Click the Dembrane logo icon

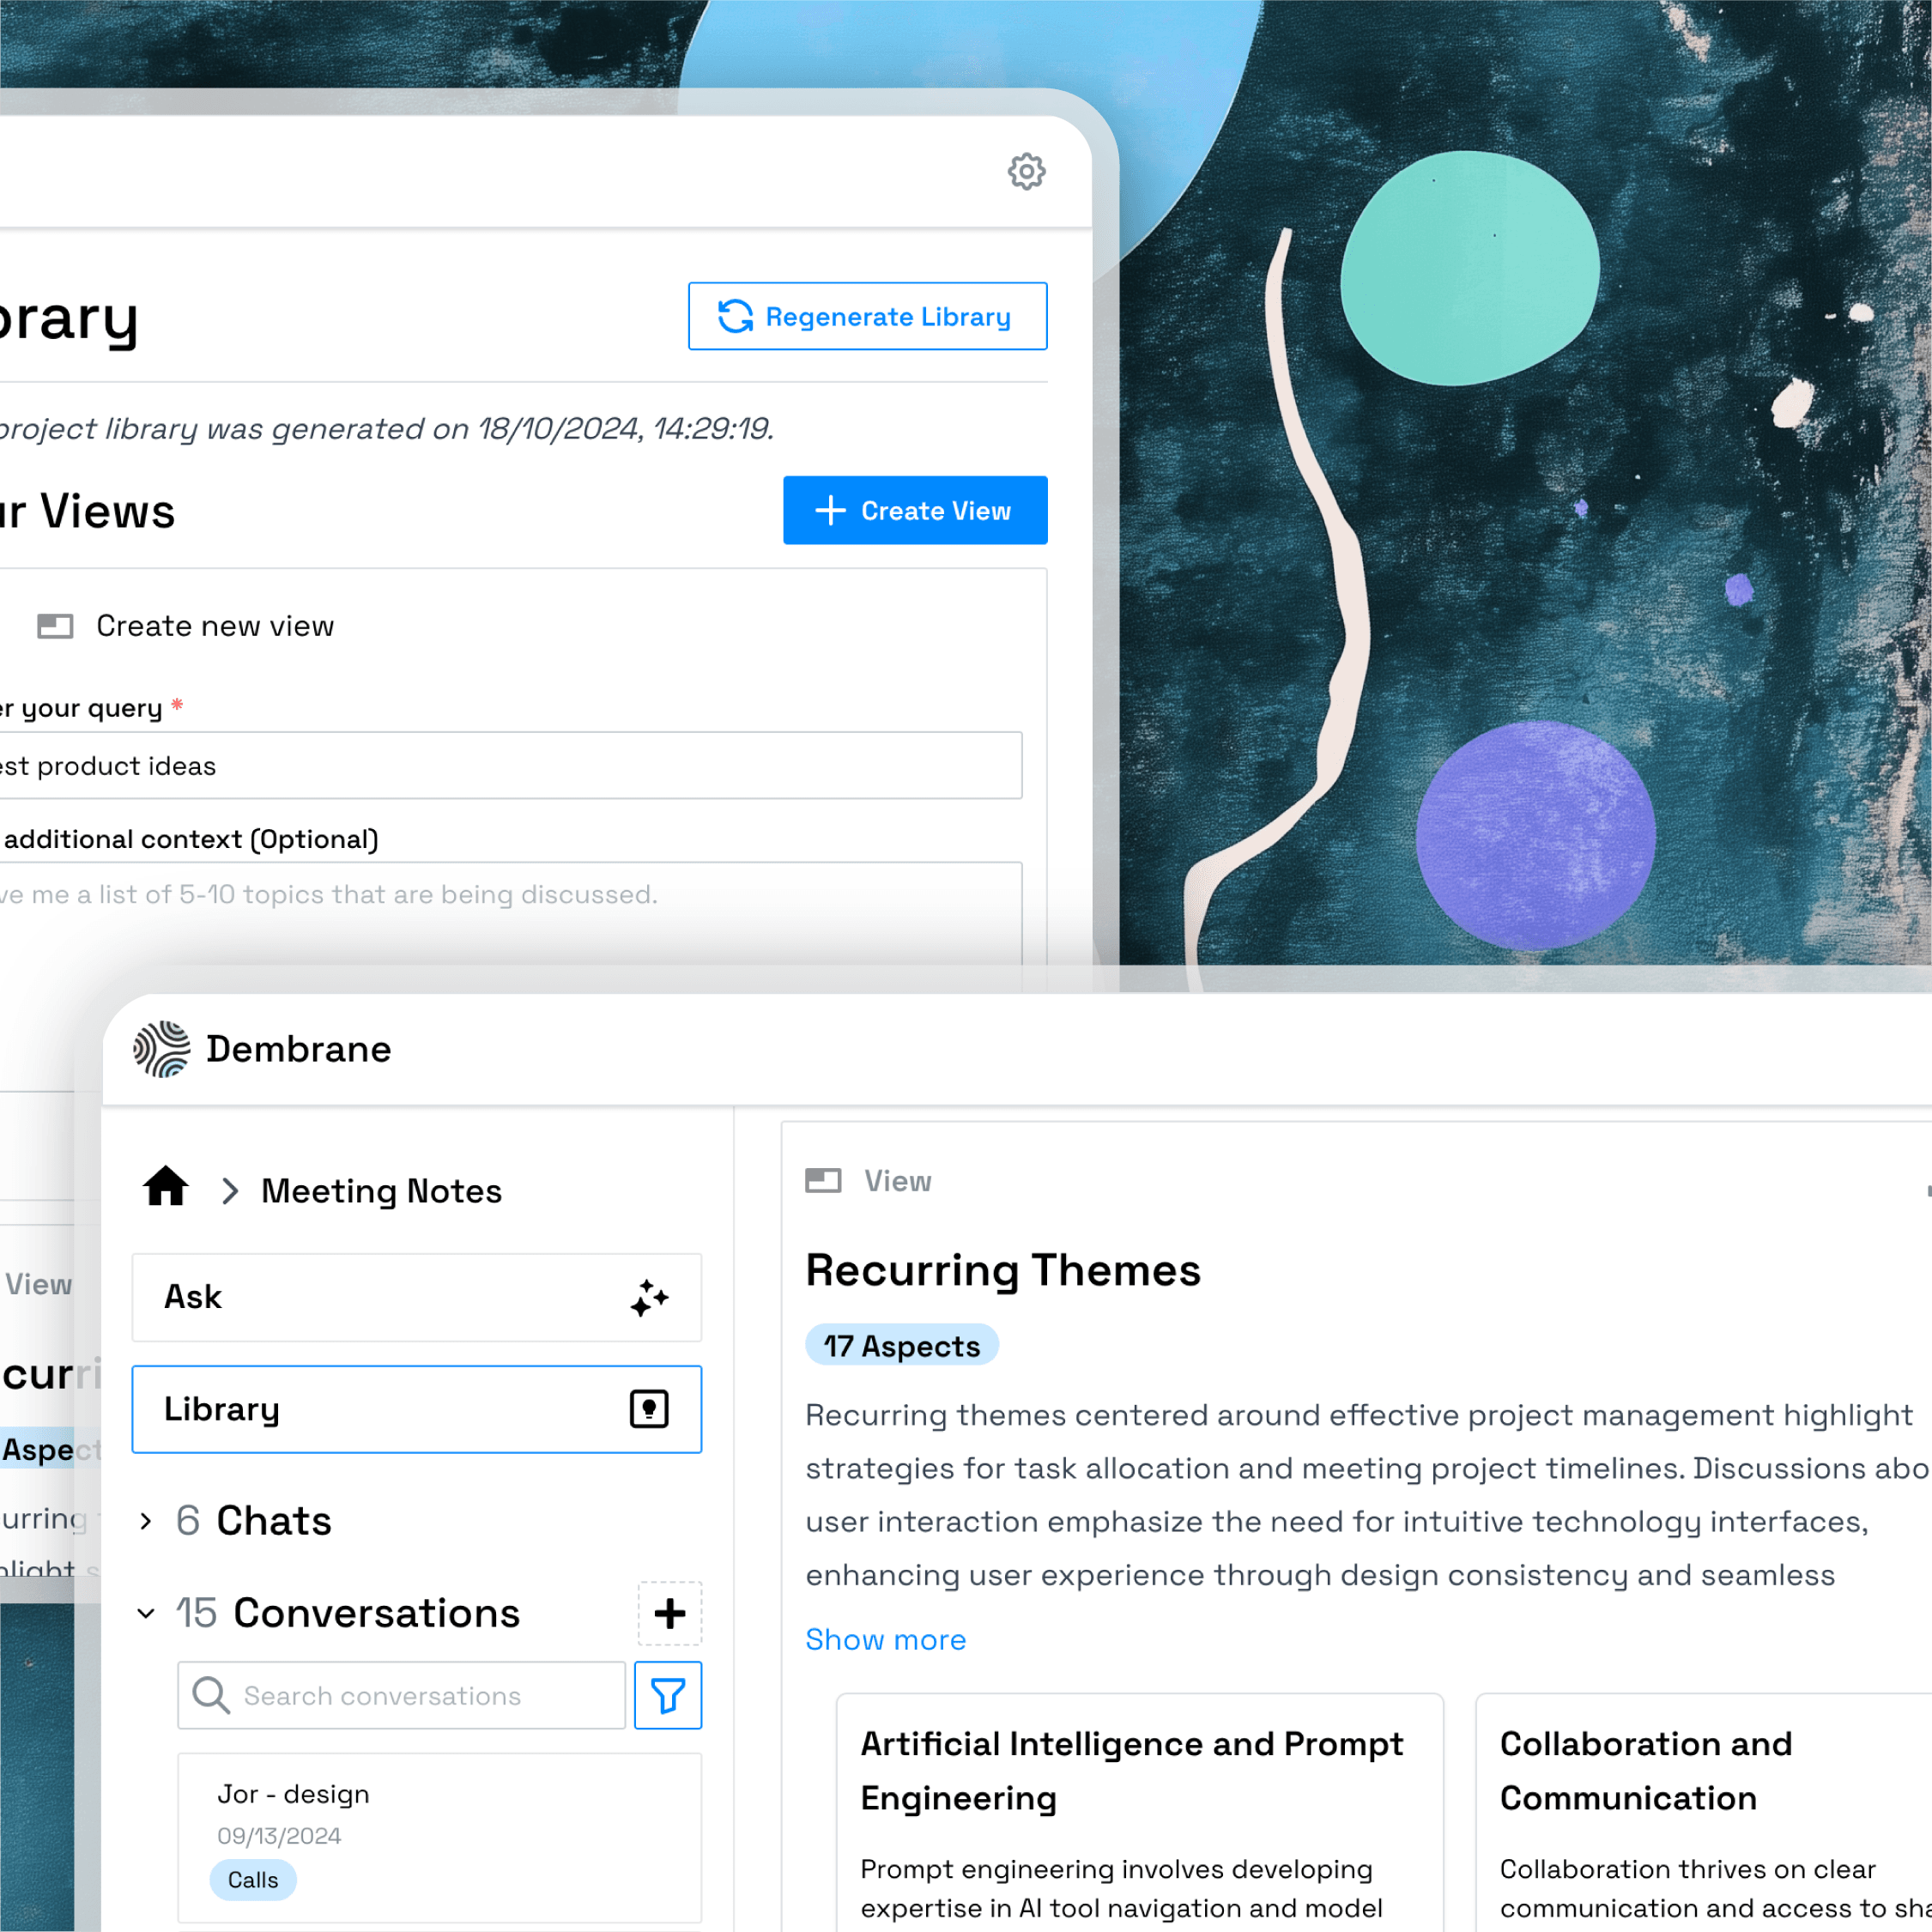coord(161,1049)
